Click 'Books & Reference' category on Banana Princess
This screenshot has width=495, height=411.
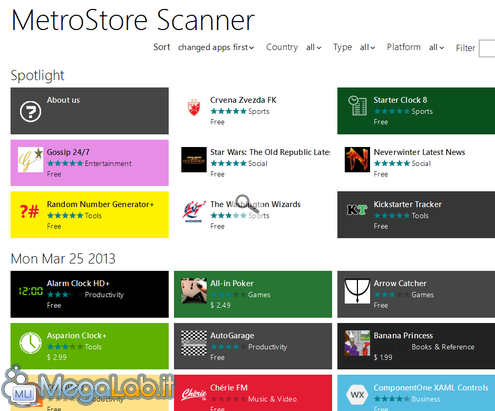point(443,347)
